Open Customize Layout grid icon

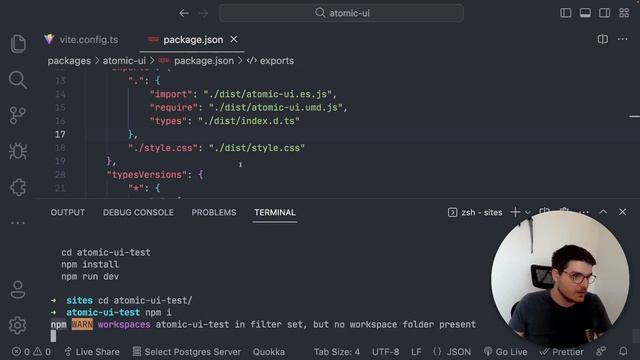tap(624, 13)
